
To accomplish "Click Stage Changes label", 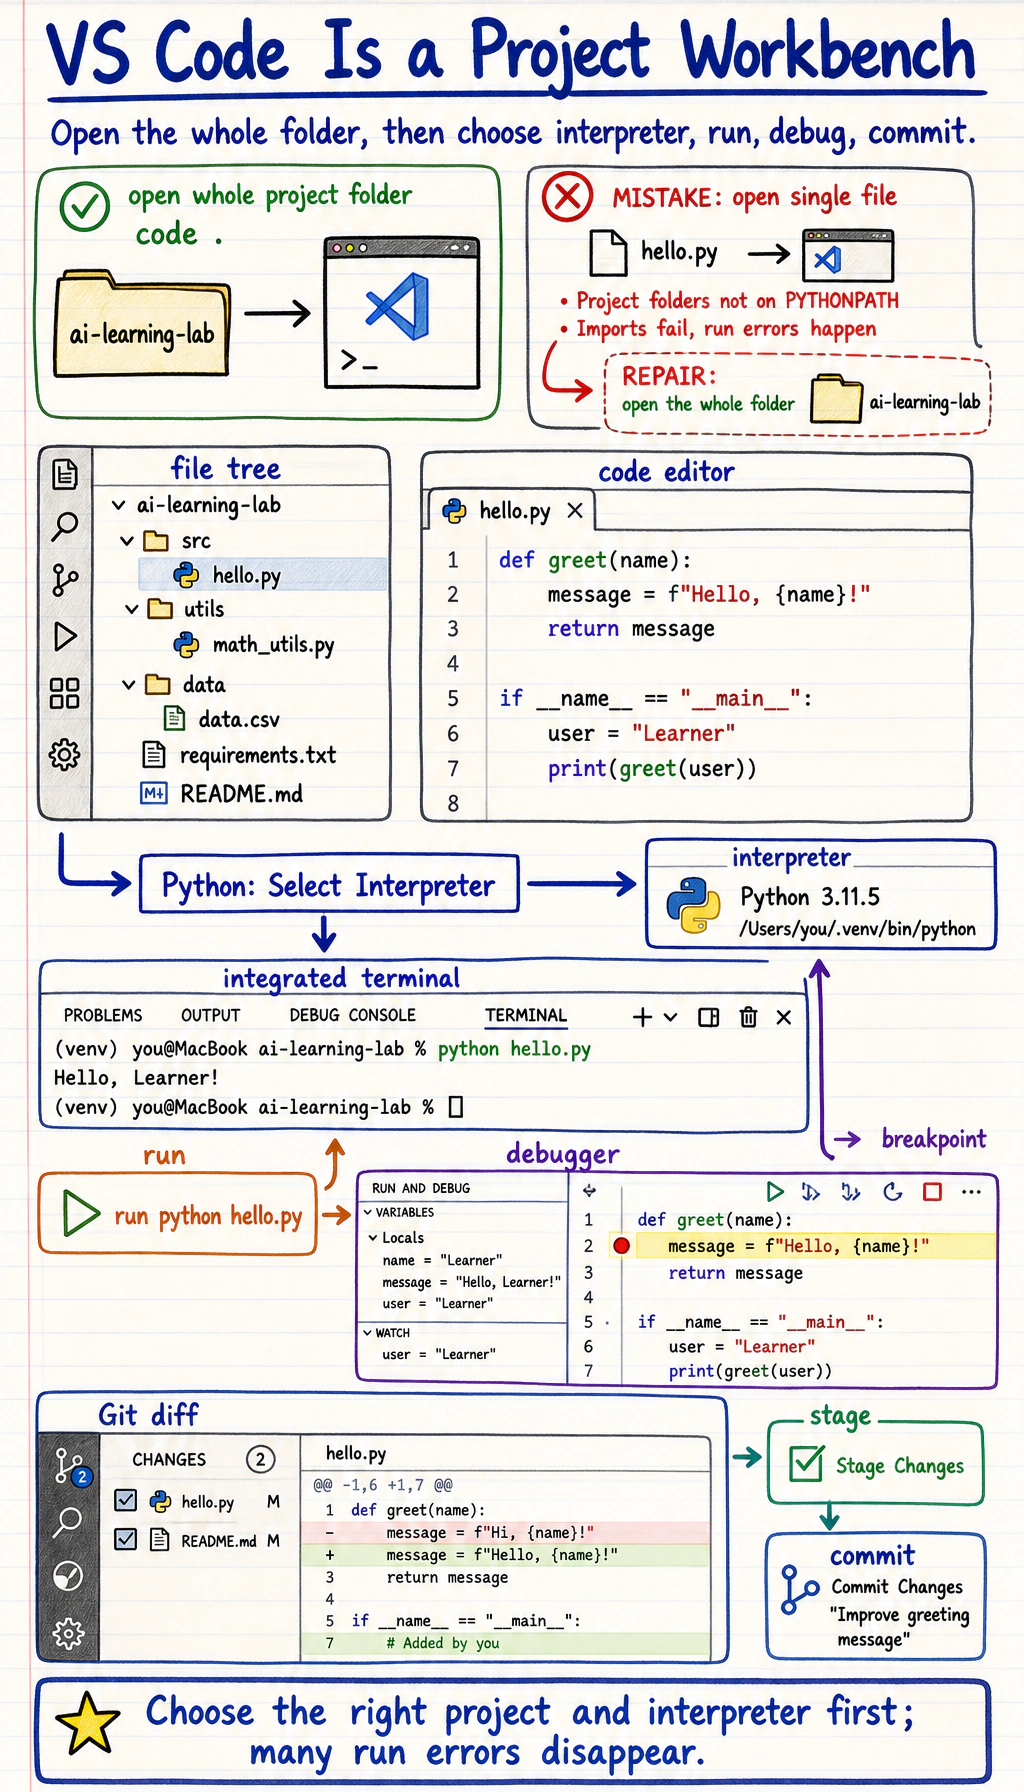I will [900, 1466].
